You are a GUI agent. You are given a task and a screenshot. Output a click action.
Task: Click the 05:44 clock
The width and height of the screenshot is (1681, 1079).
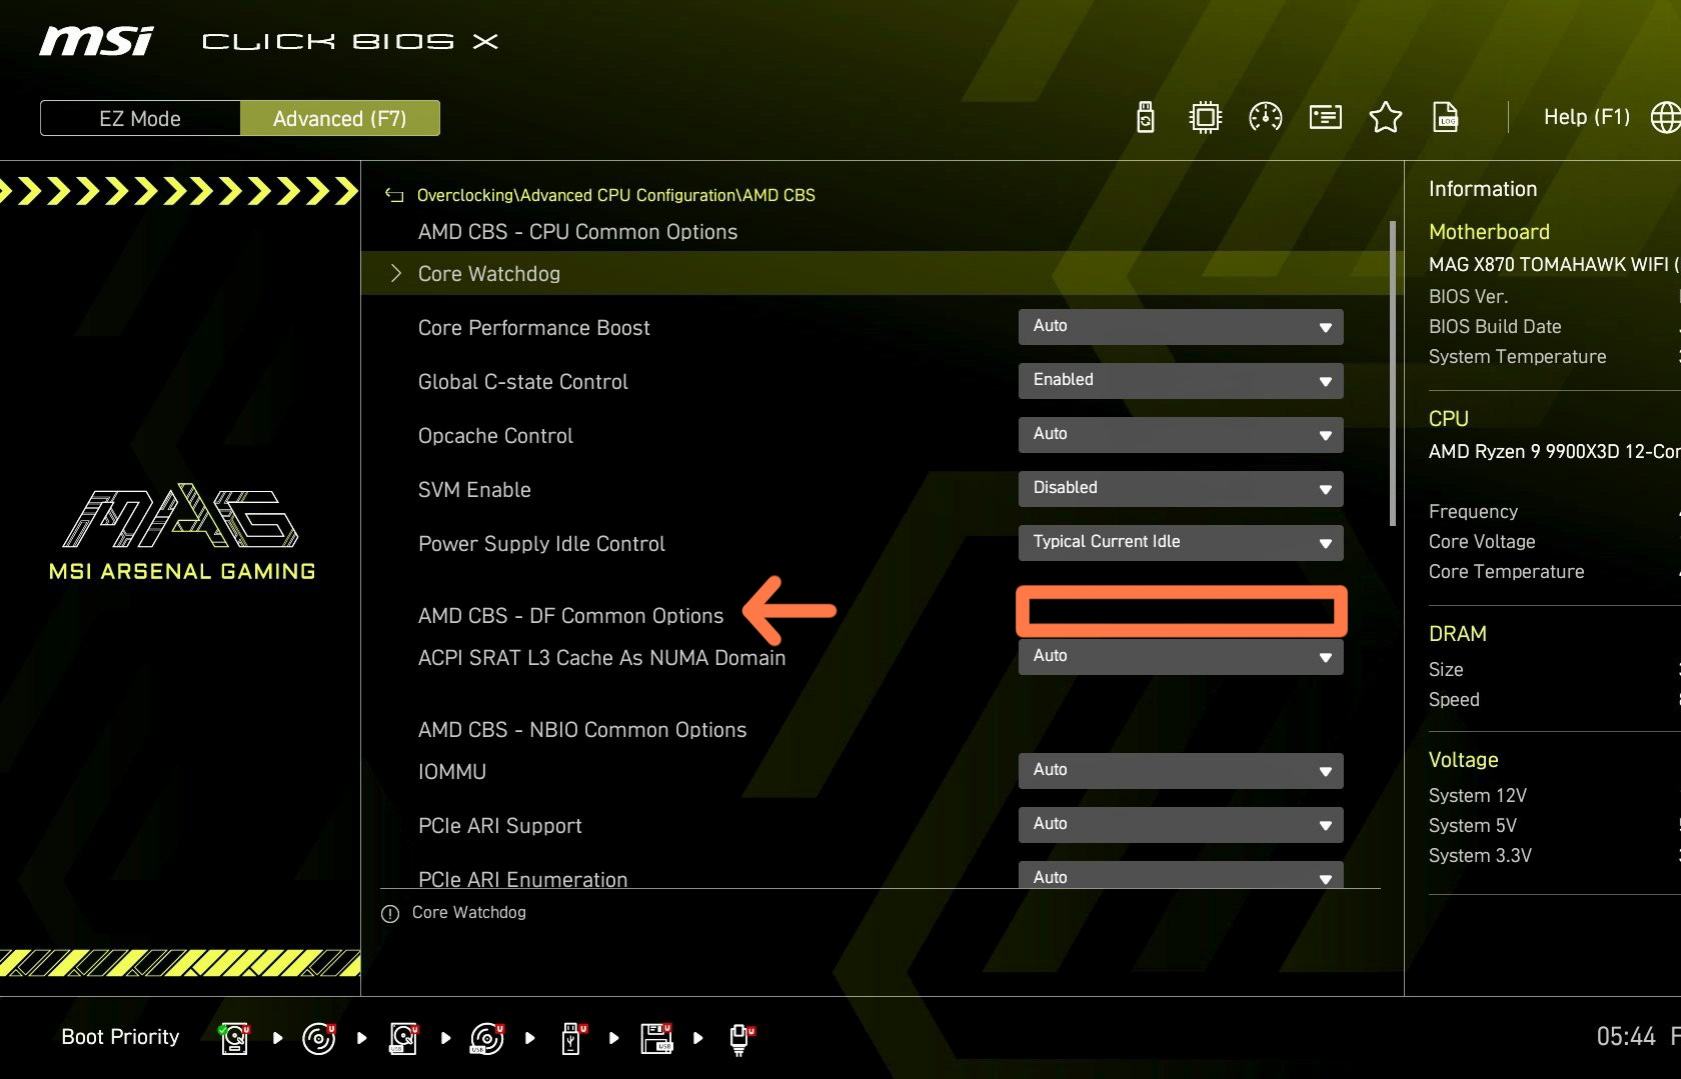(1626, 1037)
